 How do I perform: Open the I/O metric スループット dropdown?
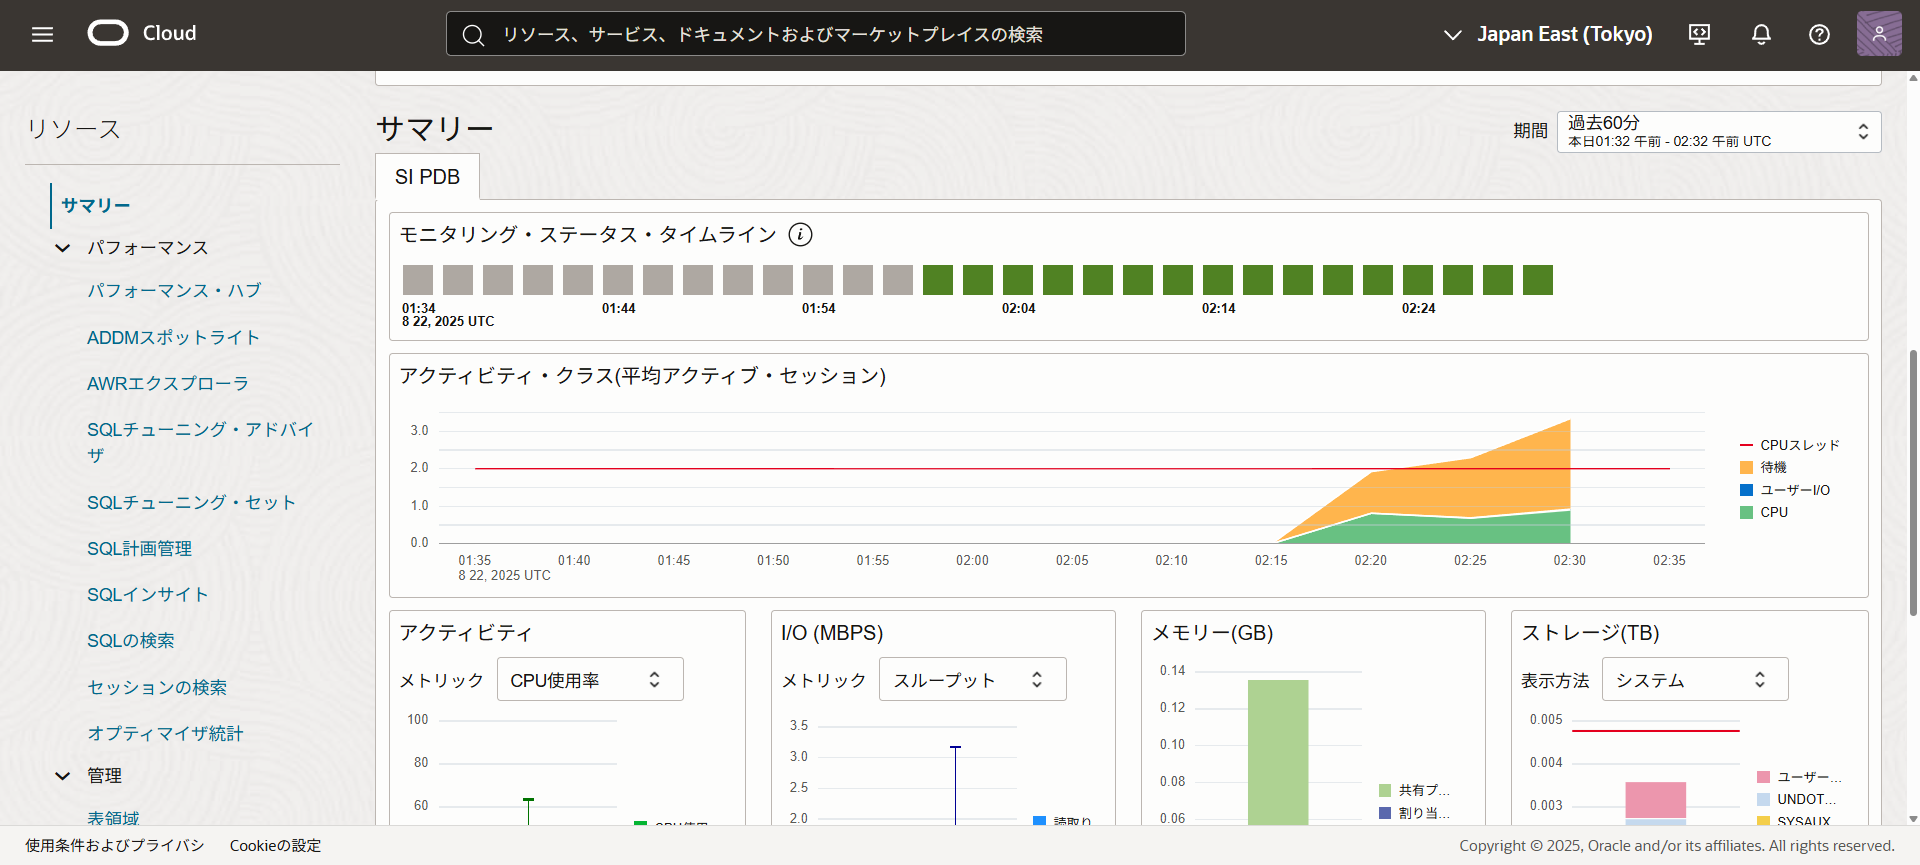click(972, 679)
